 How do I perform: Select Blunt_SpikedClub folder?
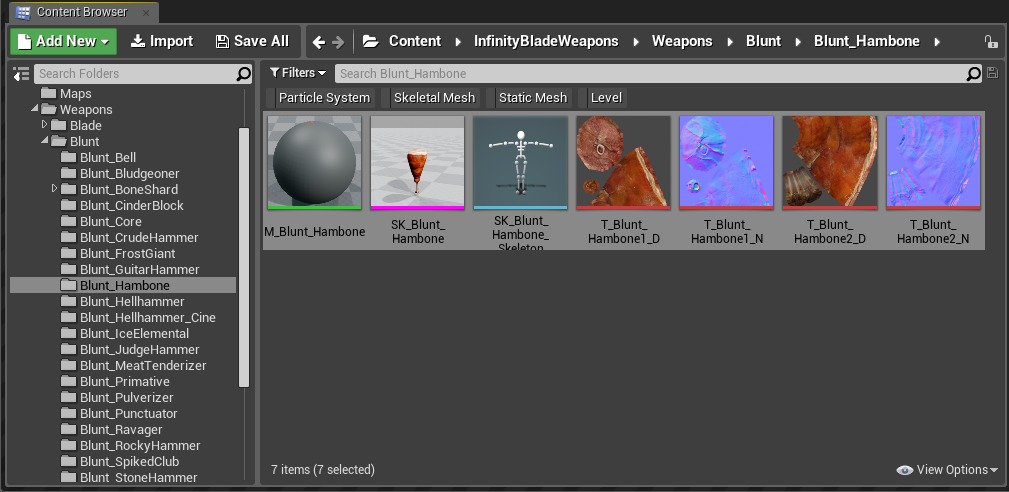(121, 462)
